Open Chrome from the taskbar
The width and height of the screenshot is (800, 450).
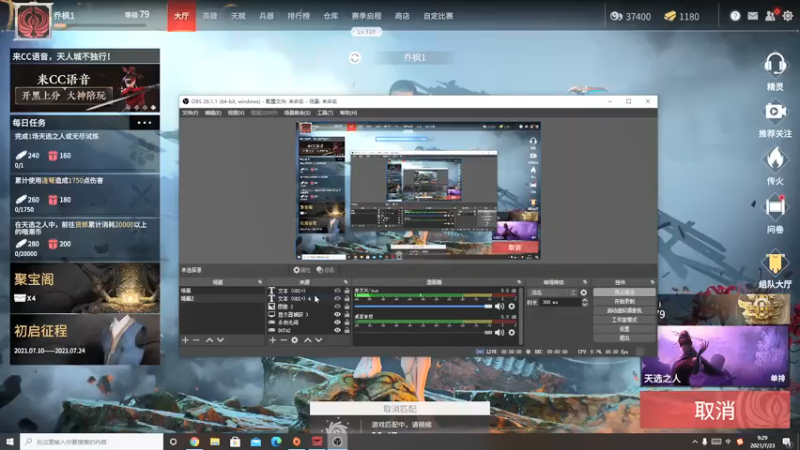coord(194,441)
